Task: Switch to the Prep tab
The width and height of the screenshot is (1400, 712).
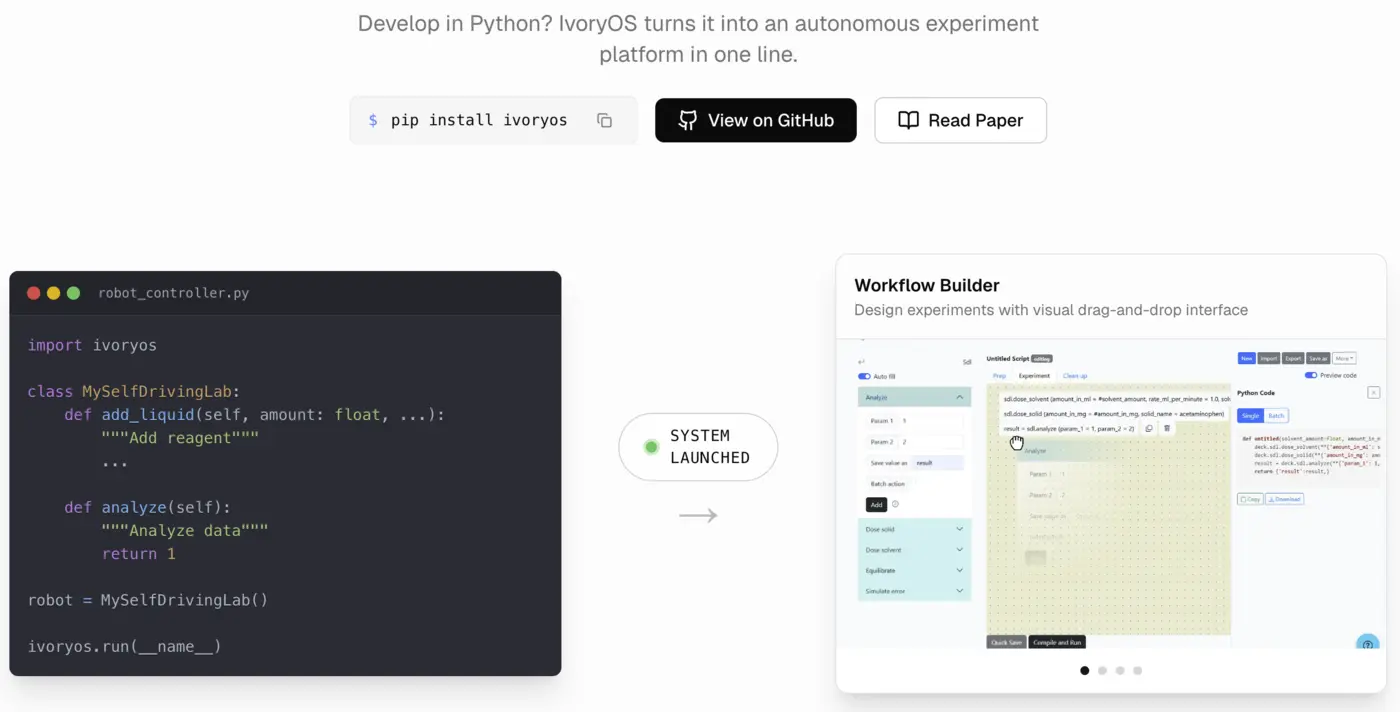Action: pyautogui.click(x=999, y=375)
